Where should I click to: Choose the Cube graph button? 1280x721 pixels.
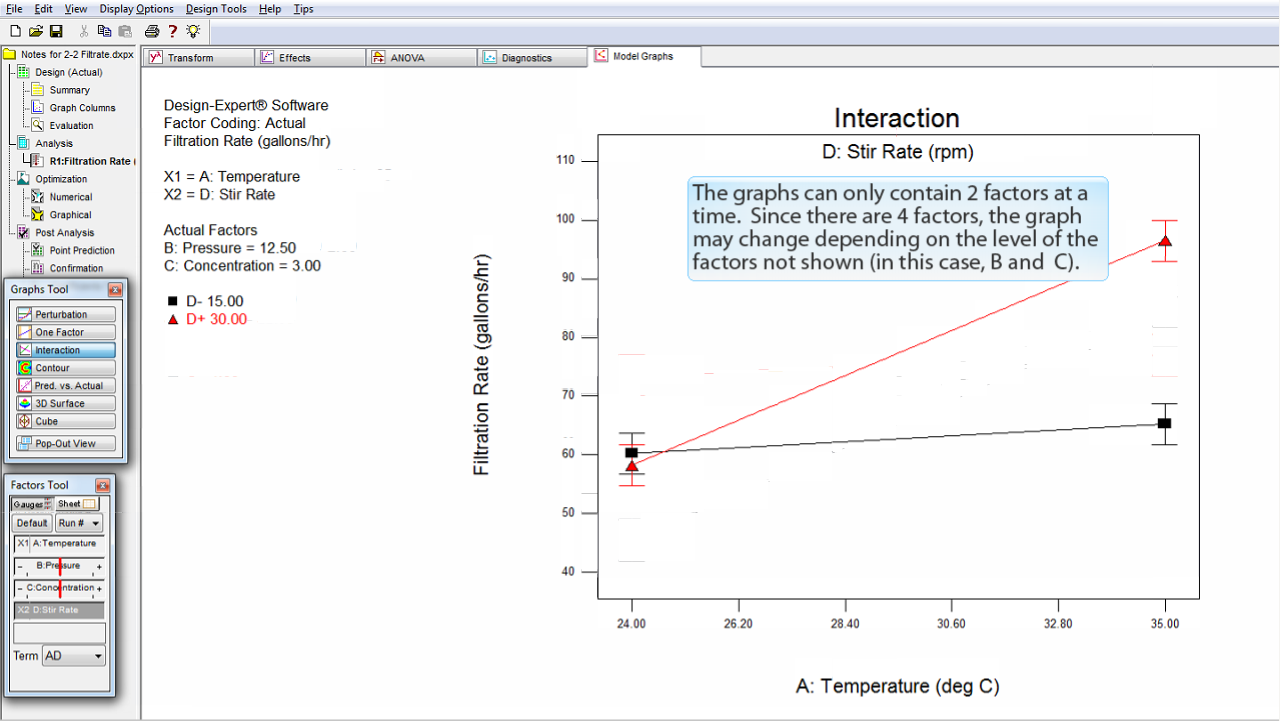pos(66,421)
